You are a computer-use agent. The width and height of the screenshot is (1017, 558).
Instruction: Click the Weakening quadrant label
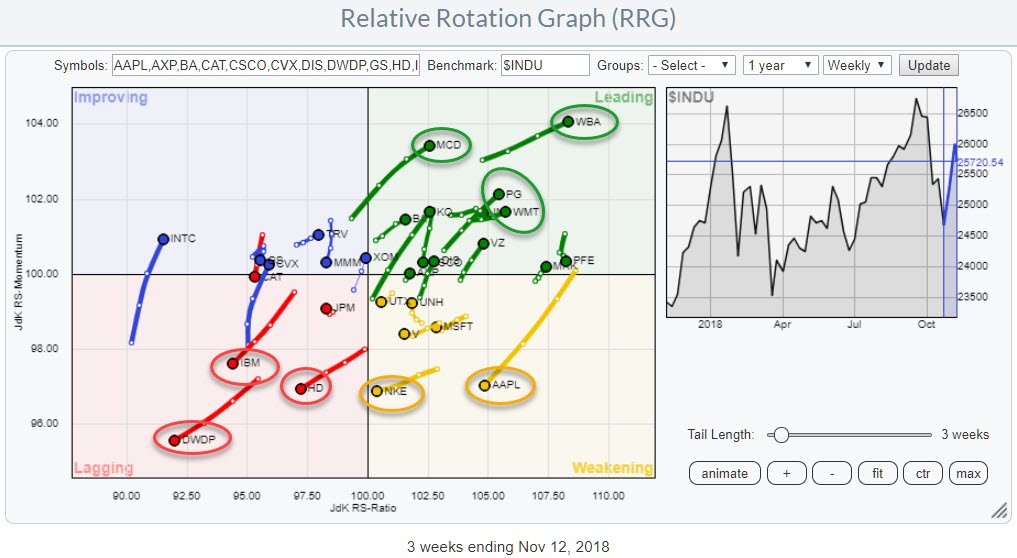(612, 468)
